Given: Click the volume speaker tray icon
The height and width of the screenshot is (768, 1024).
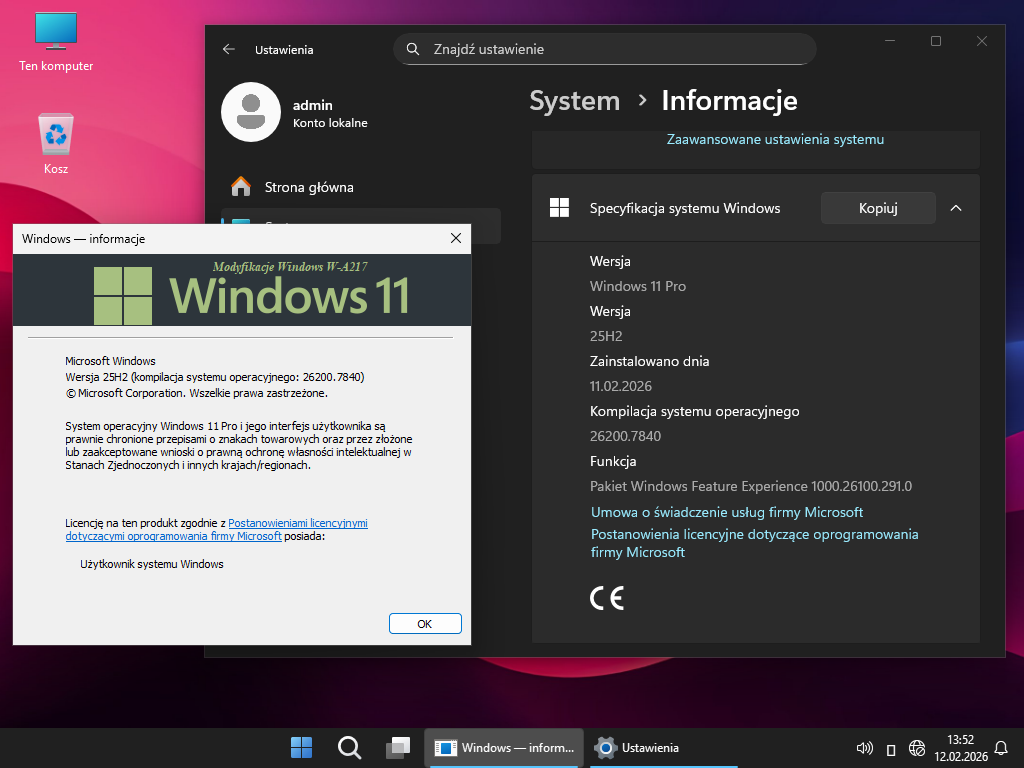Looking at the screenshot, I should pyautogui.click(x=865, y=748).
